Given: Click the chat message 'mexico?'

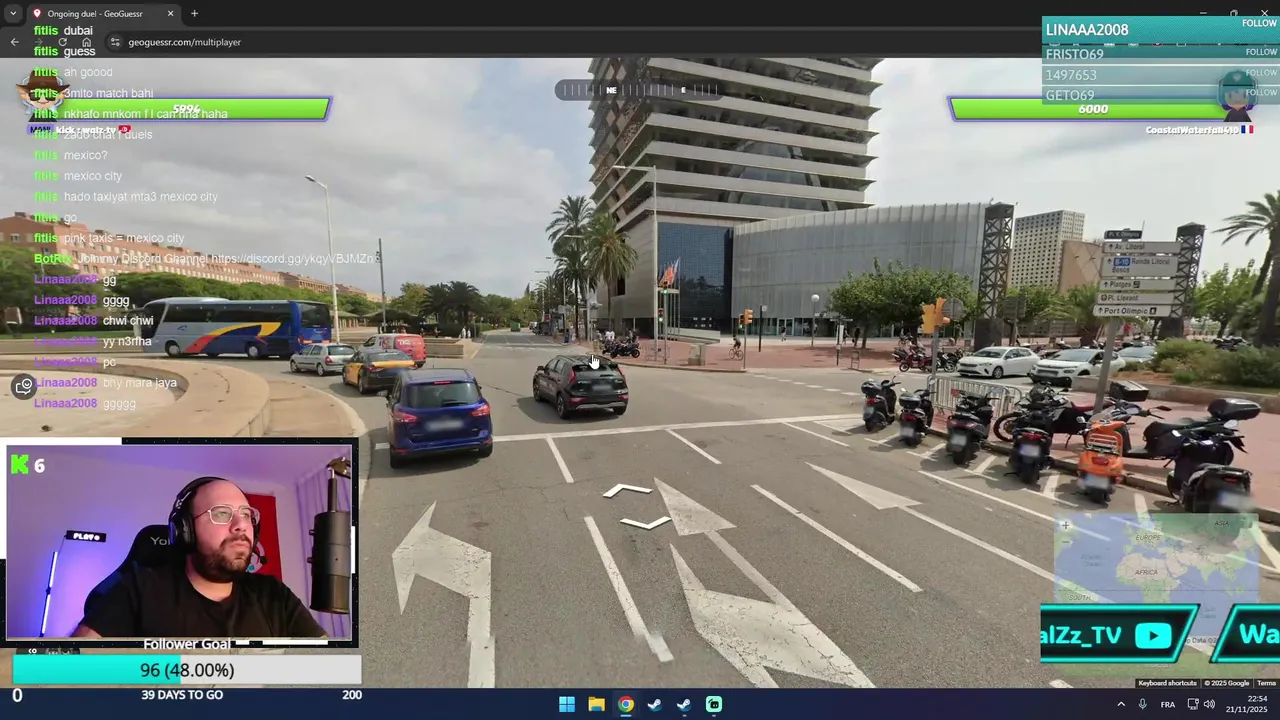Looking at the screenshot, I should tap(85, 155).
